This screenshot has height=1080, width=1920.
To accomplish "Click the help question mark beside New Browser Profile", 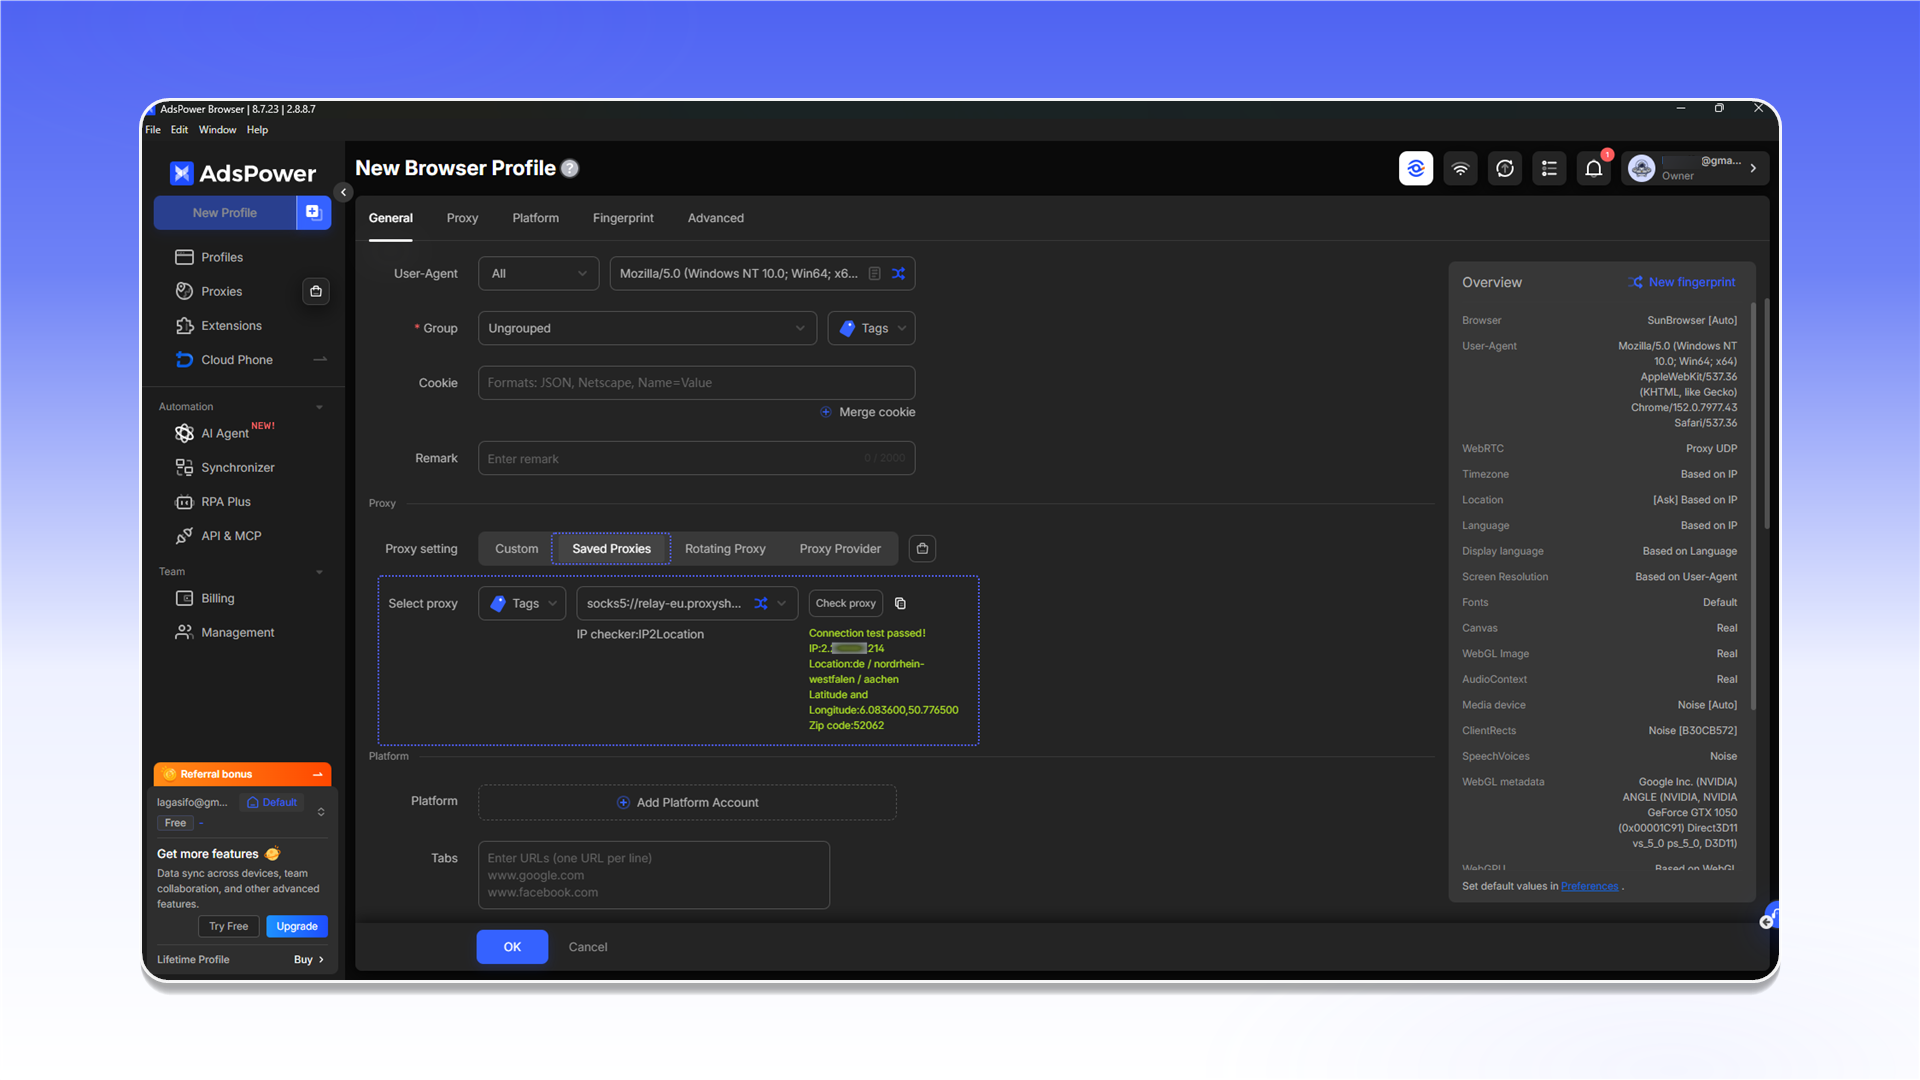I will [570, 169].
